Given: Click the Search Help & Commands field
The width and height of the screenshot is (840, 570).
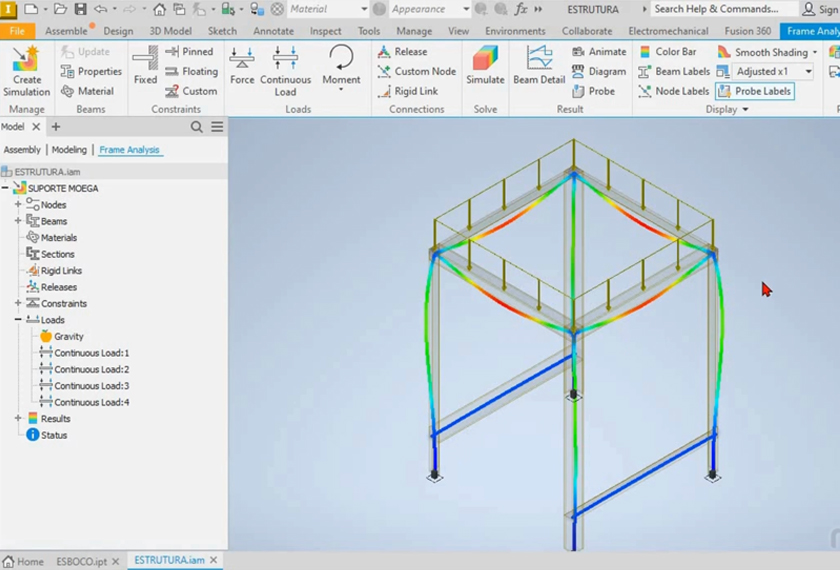Looking at the screenshot, I should click(x=715, y=9).
